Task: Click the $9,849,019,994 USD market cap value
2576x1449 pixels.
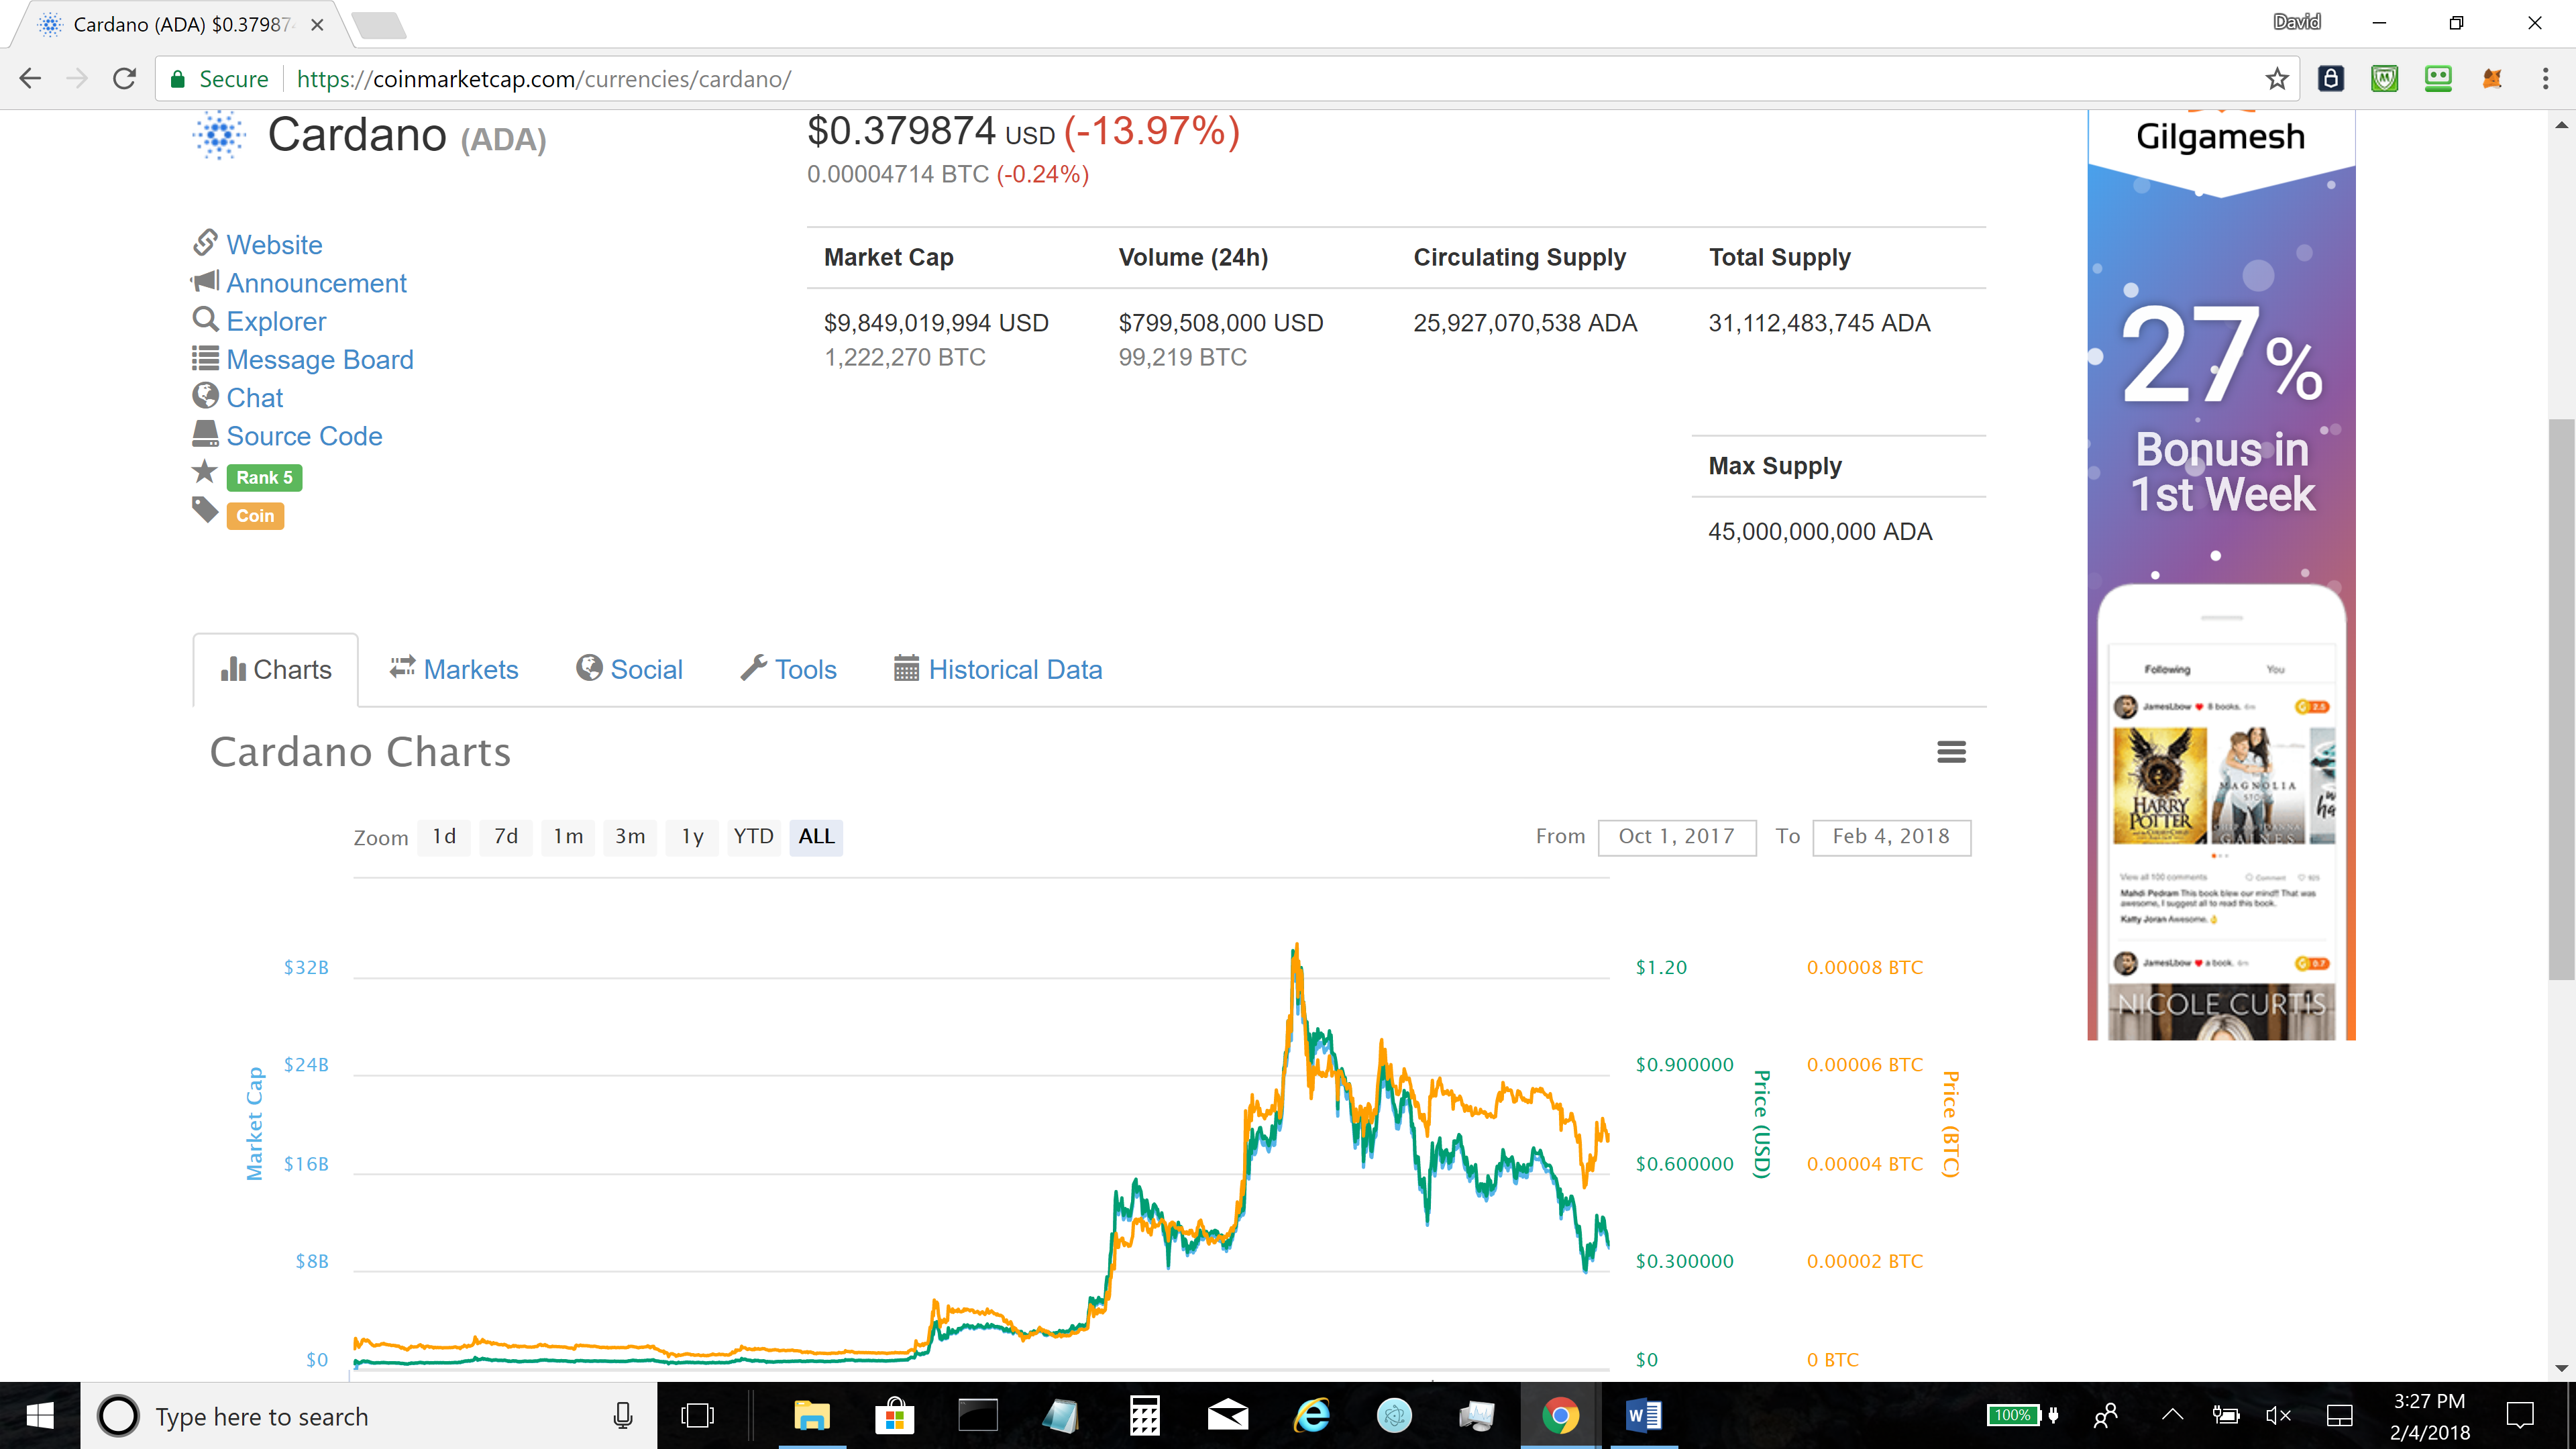Action: 936,323
